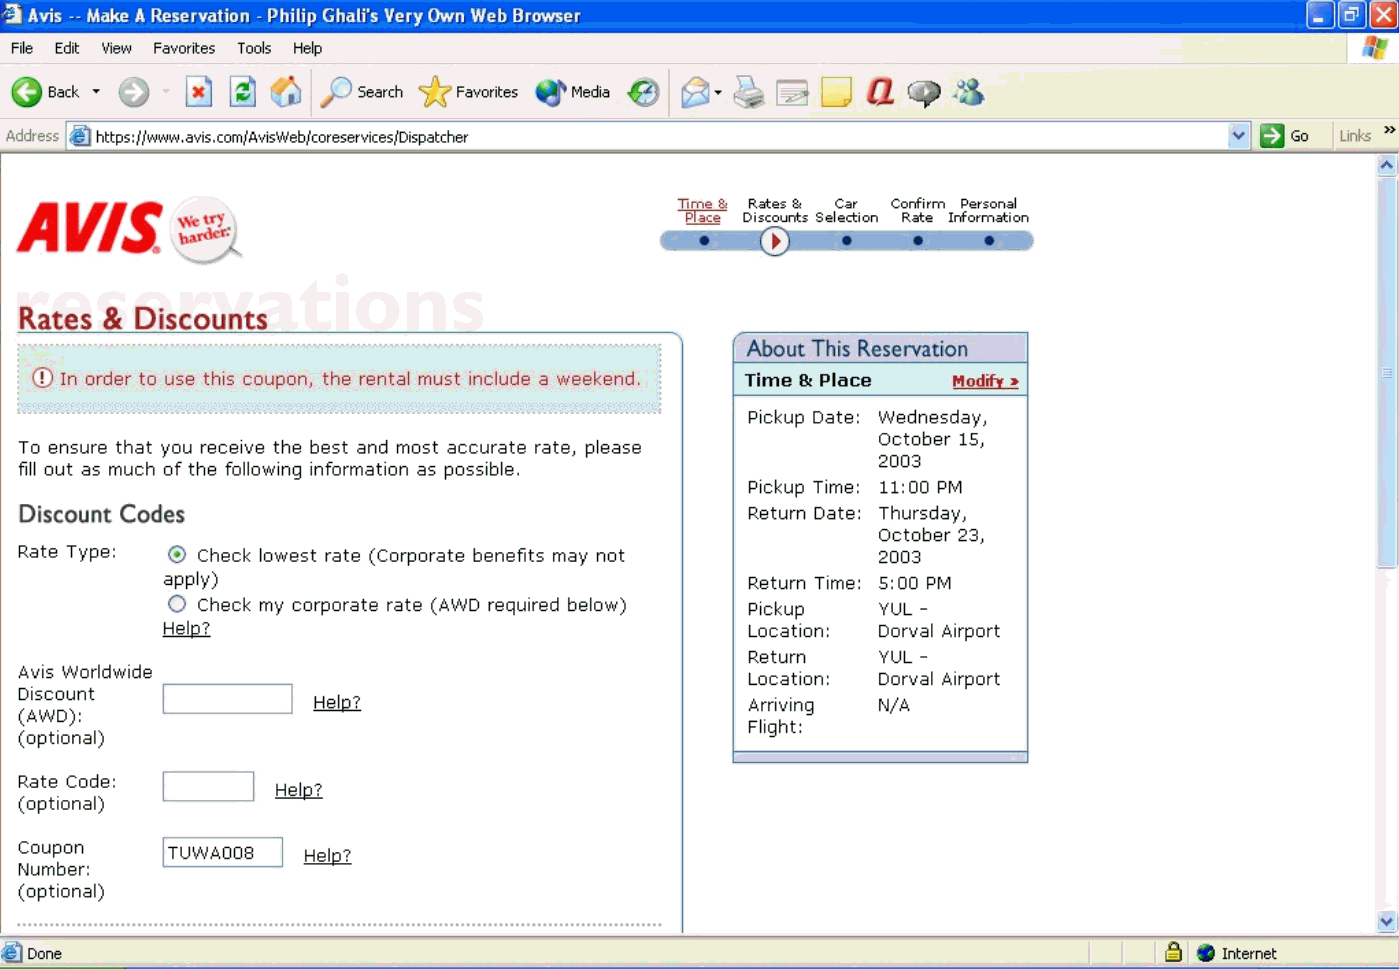Show browsing History with clock icon

coord(643,92)
